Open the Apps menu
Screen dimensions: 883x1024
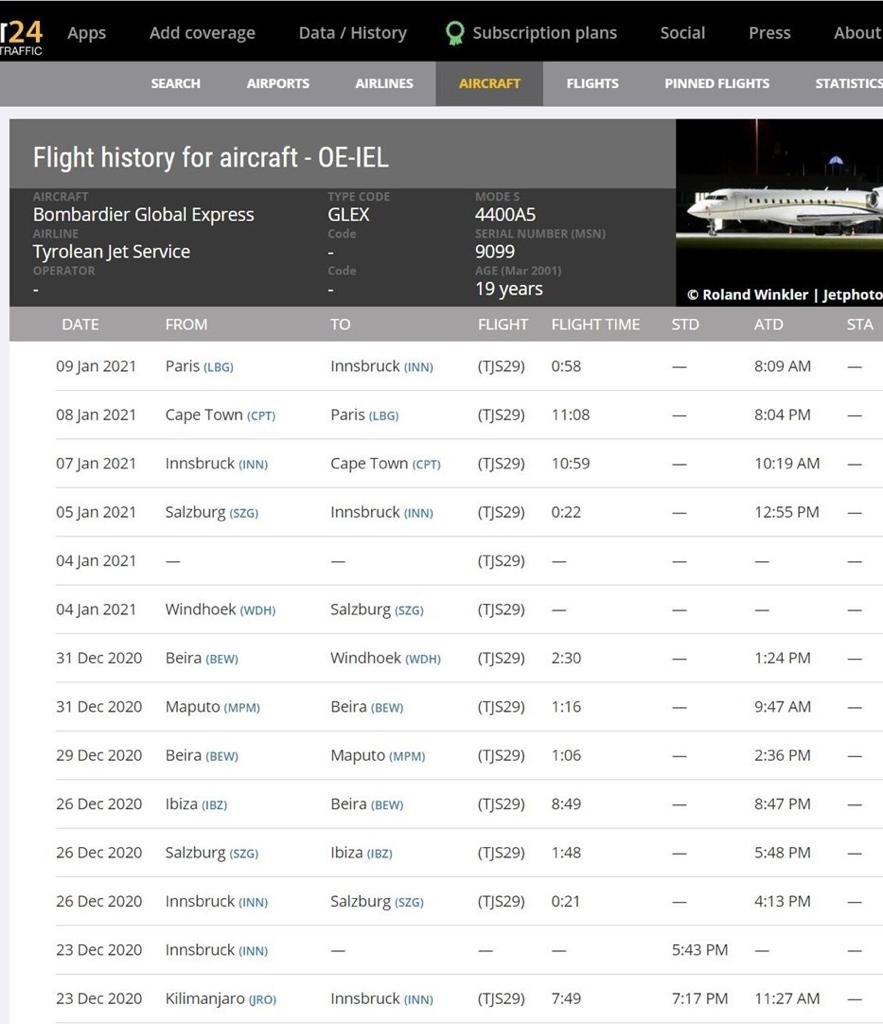(86, 33)
